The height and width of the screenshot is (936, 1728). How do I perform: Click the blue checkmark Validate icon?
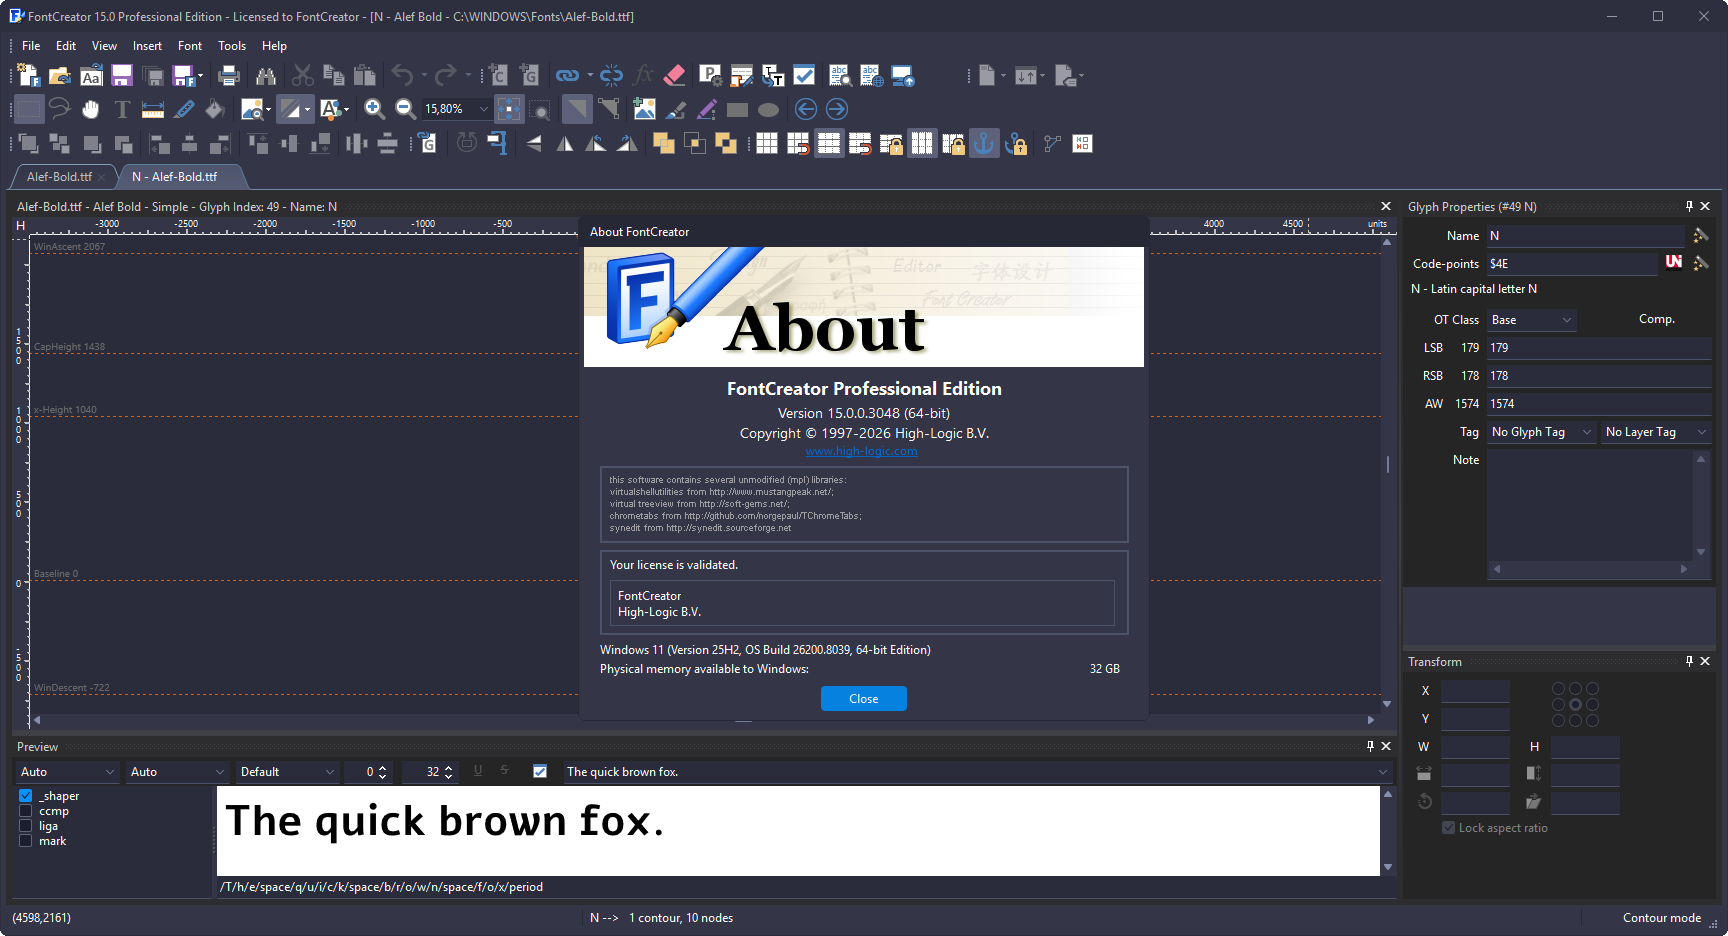coord(804,75)
